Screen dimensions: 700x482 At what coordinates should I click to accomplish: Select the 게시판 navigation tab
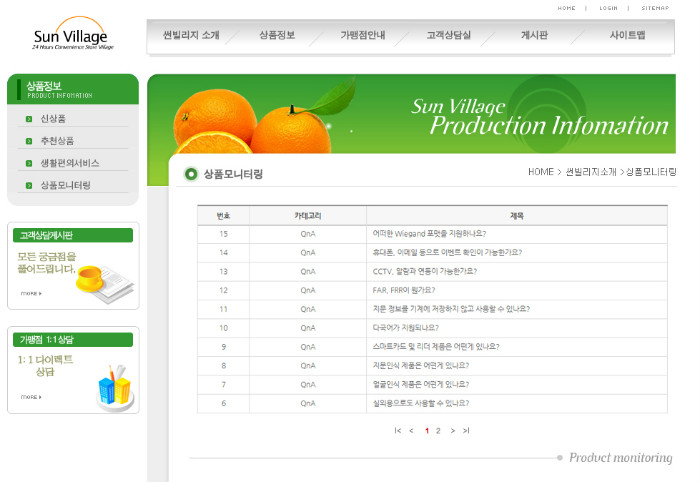534,35
